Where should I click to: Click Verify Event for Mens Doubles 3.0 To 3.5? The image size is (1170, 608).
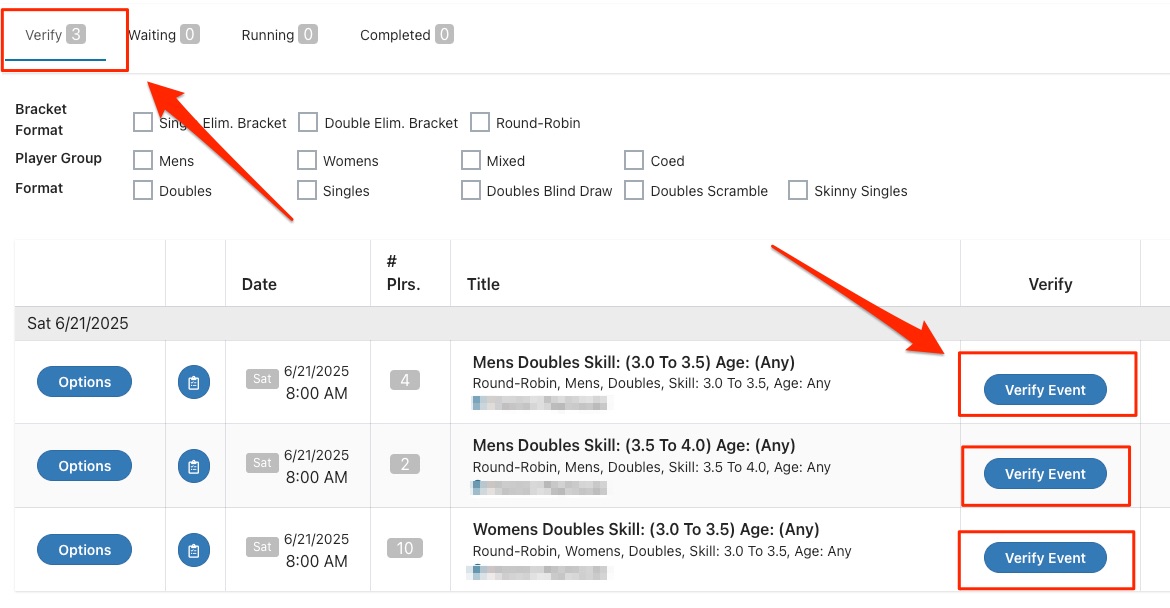tap(1045, 390)
